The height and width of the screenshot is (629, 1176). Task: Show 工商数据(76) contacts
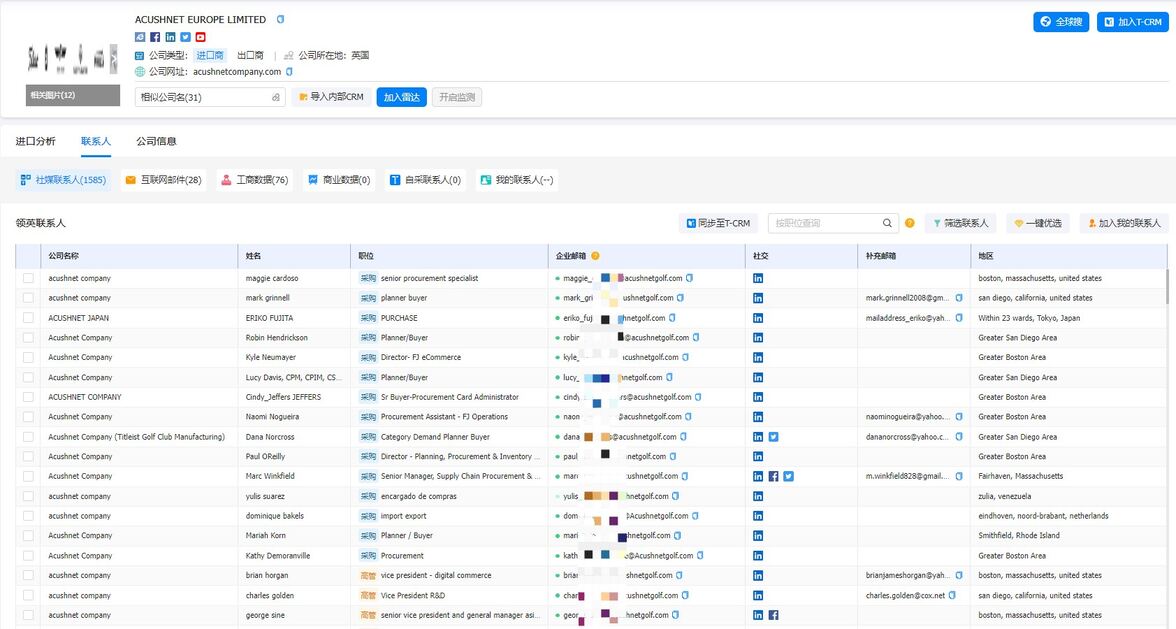254,180
